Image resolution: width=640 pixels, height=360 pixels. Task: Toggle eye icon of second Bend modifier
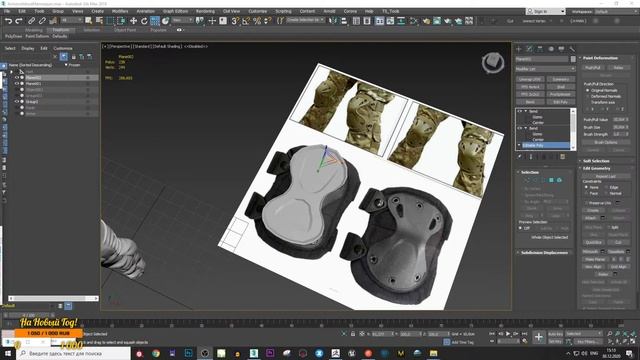519,128
